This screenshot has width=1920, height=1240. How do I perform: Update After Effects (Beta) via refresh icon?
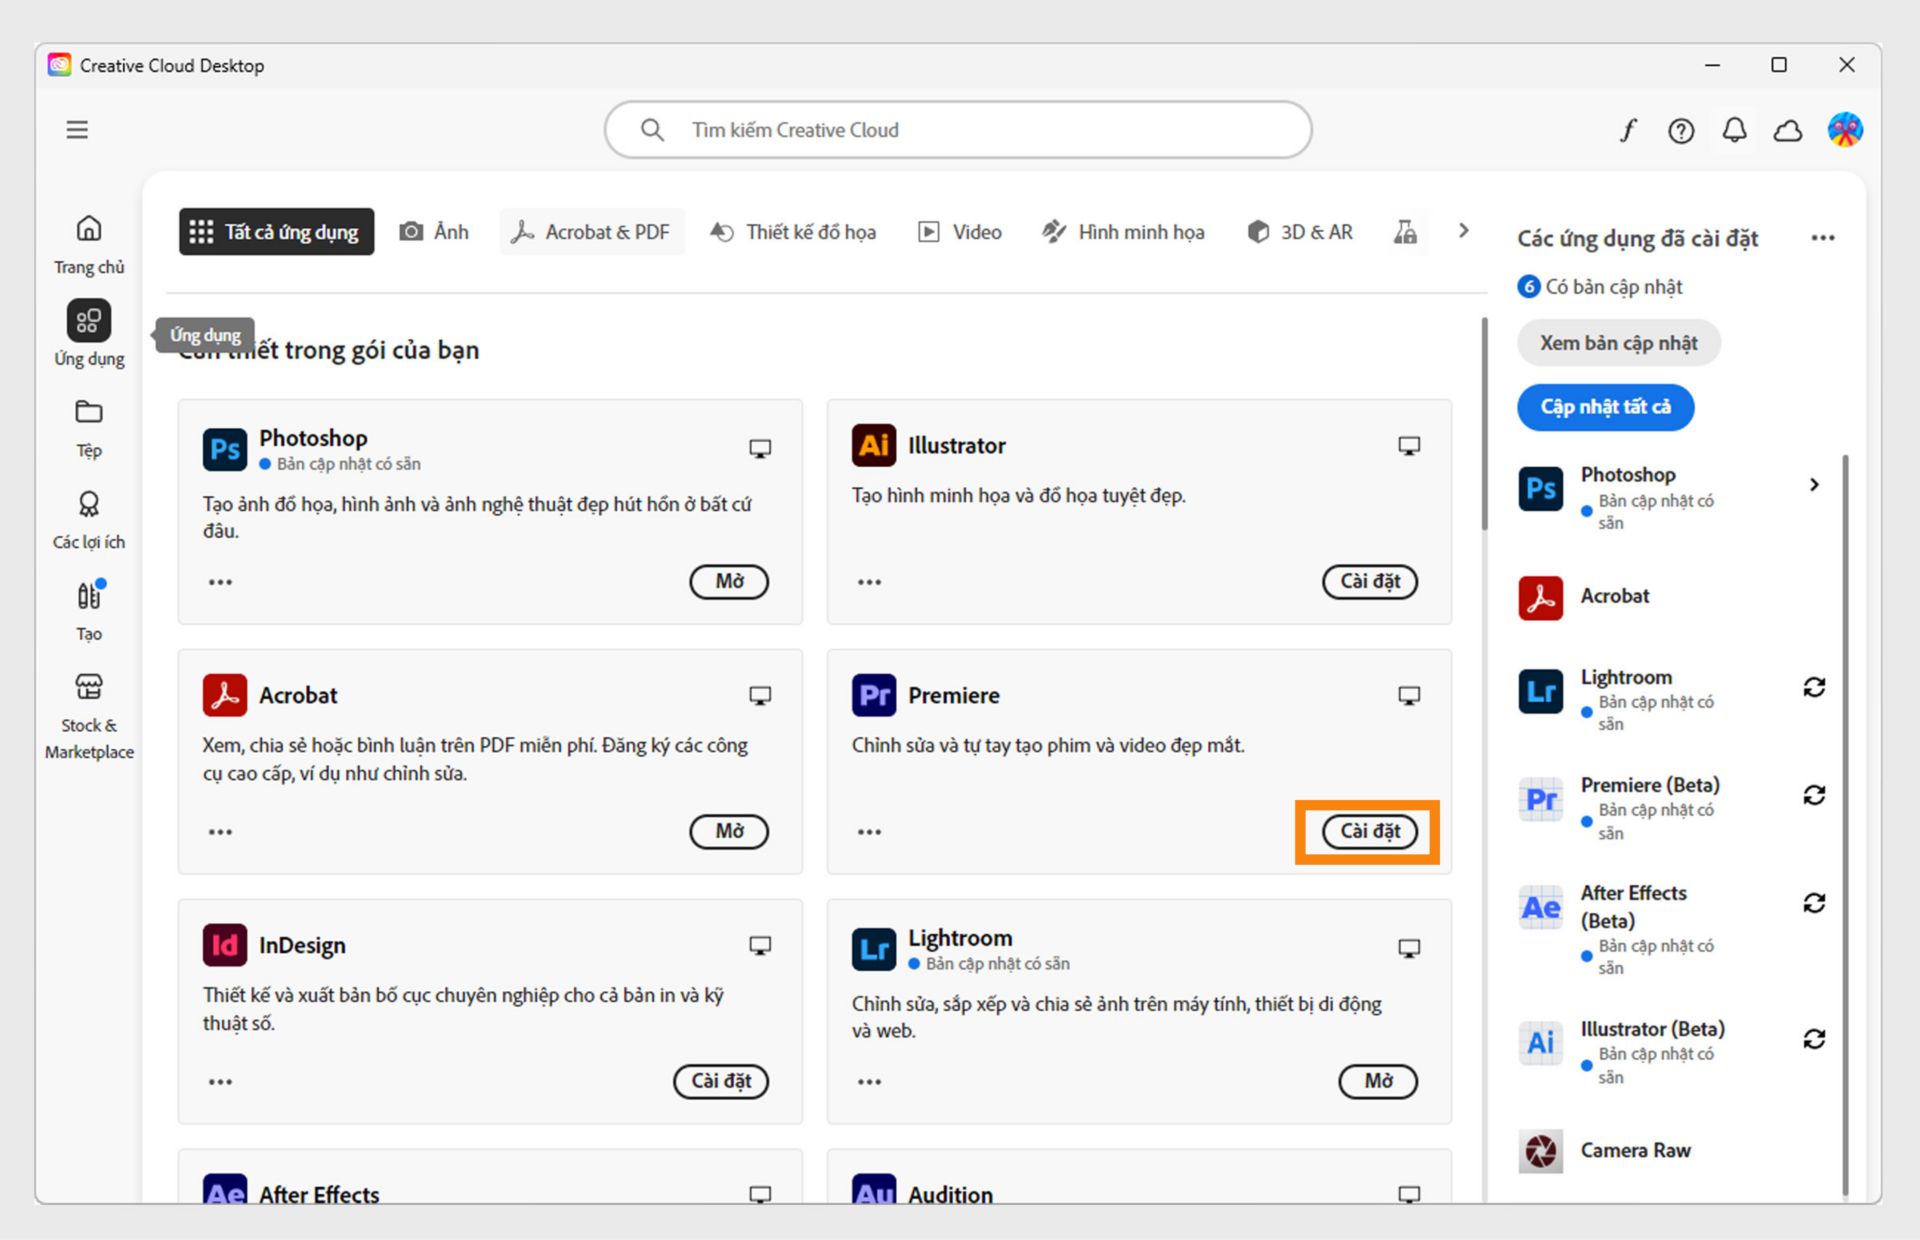coord(1814,903)
